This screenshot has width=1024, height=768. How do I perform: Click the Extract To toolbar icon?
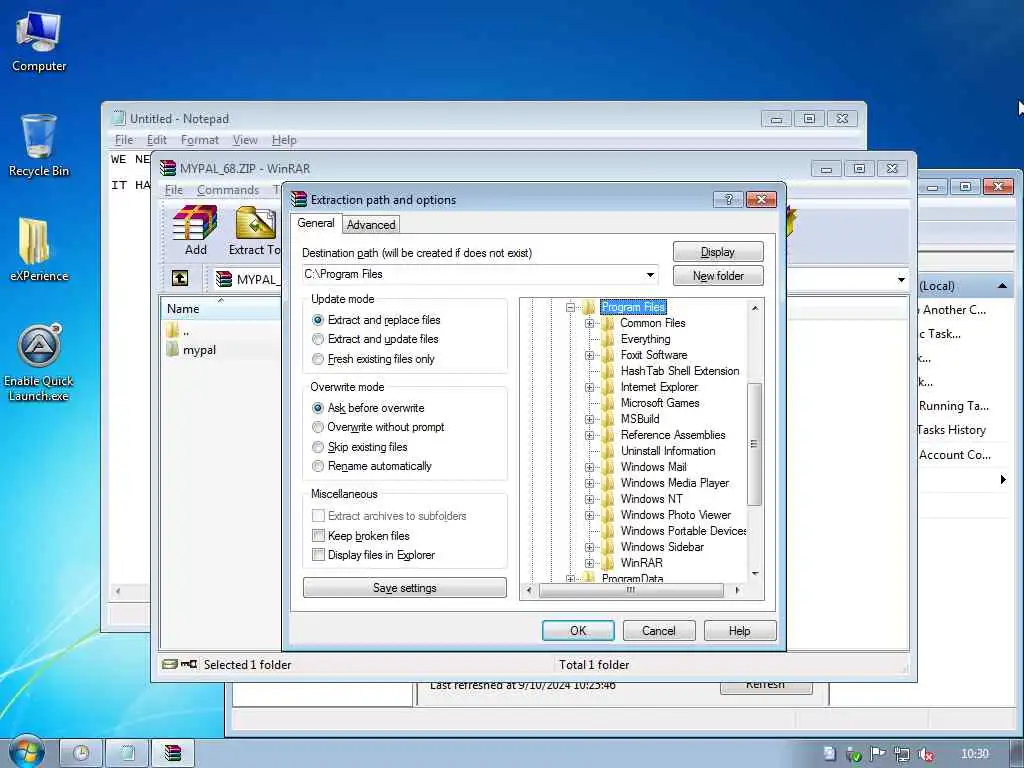[x=255, y=230]
